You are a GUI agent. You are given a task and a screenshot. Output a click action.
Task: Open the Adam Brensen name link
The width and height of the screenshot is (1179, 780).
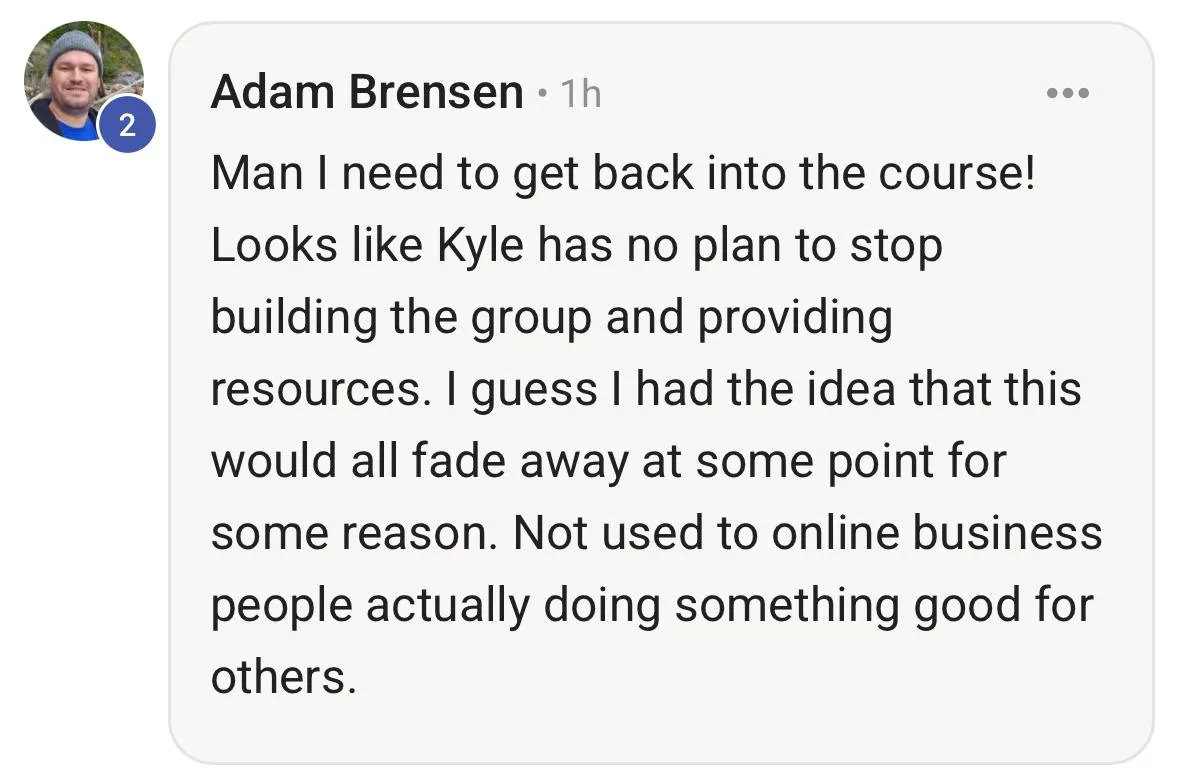click(366, 94)
